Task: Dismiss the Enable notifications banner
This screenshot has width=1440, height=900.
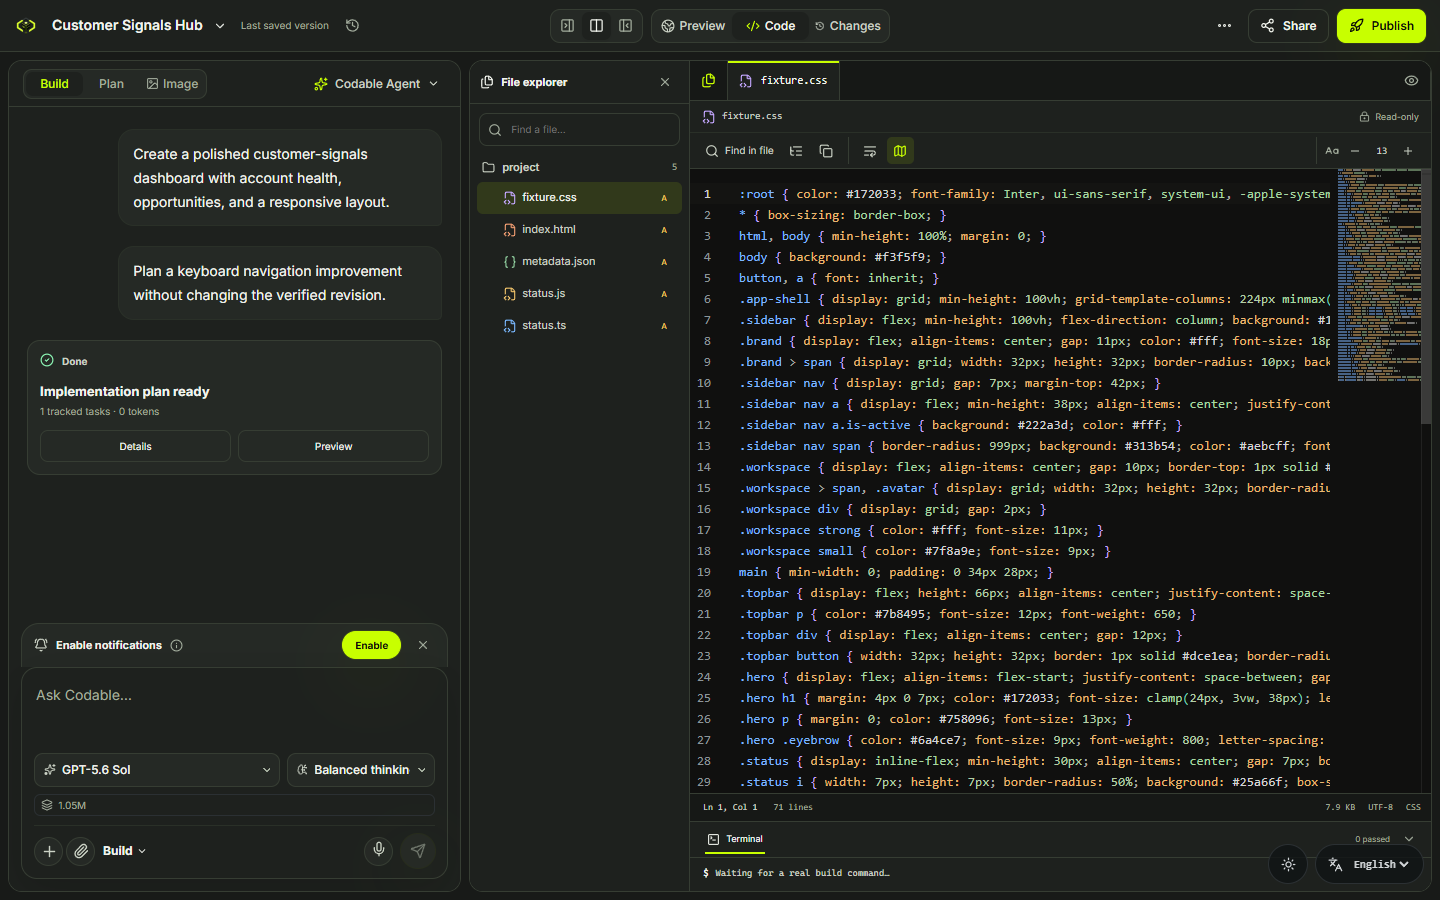Action: point(423,645)
